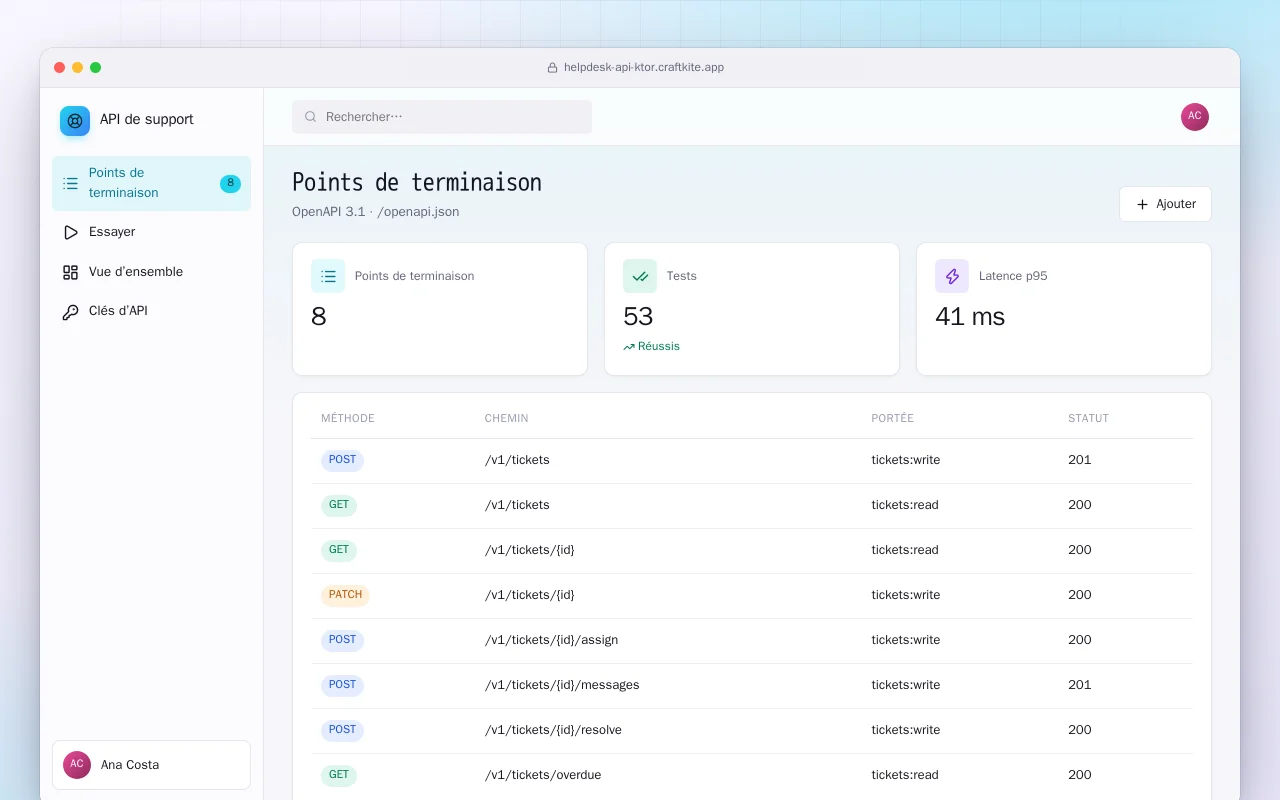
Task: Click the trend arrow icon beside Réussis
Action: (x=629, y=347)
